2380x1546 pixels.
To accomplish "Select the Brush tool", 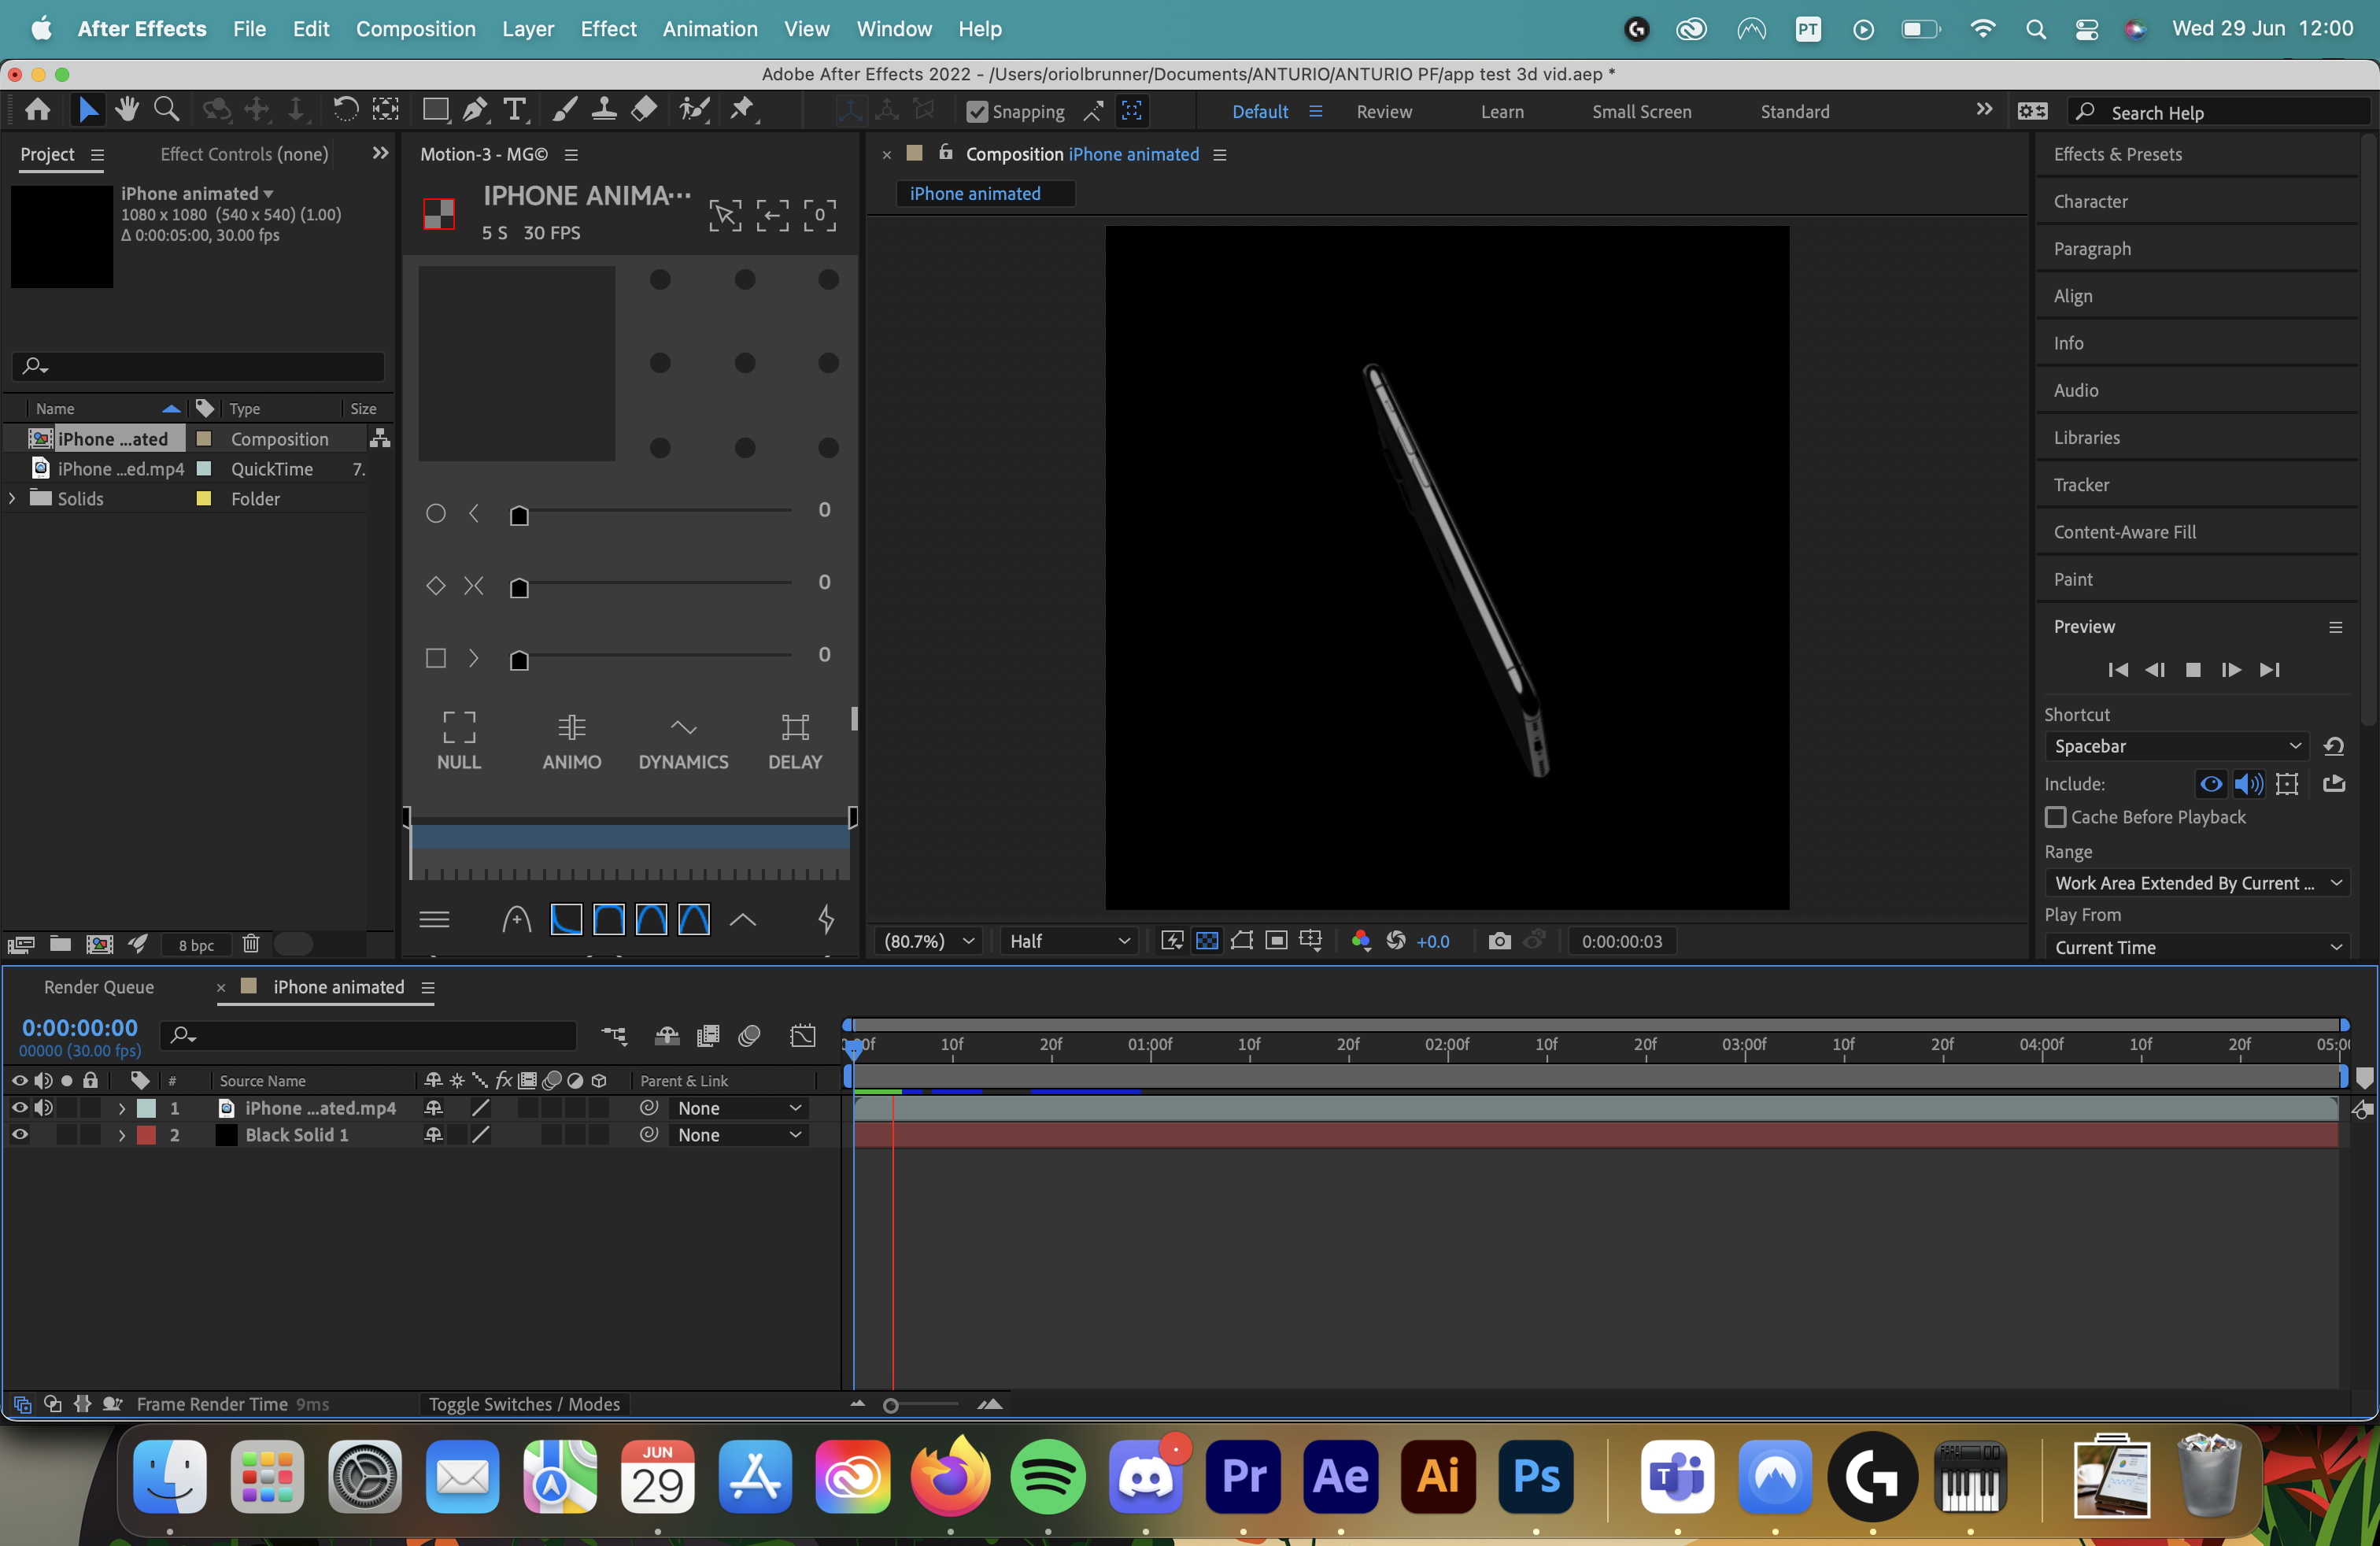I will [x=565, y=110].
